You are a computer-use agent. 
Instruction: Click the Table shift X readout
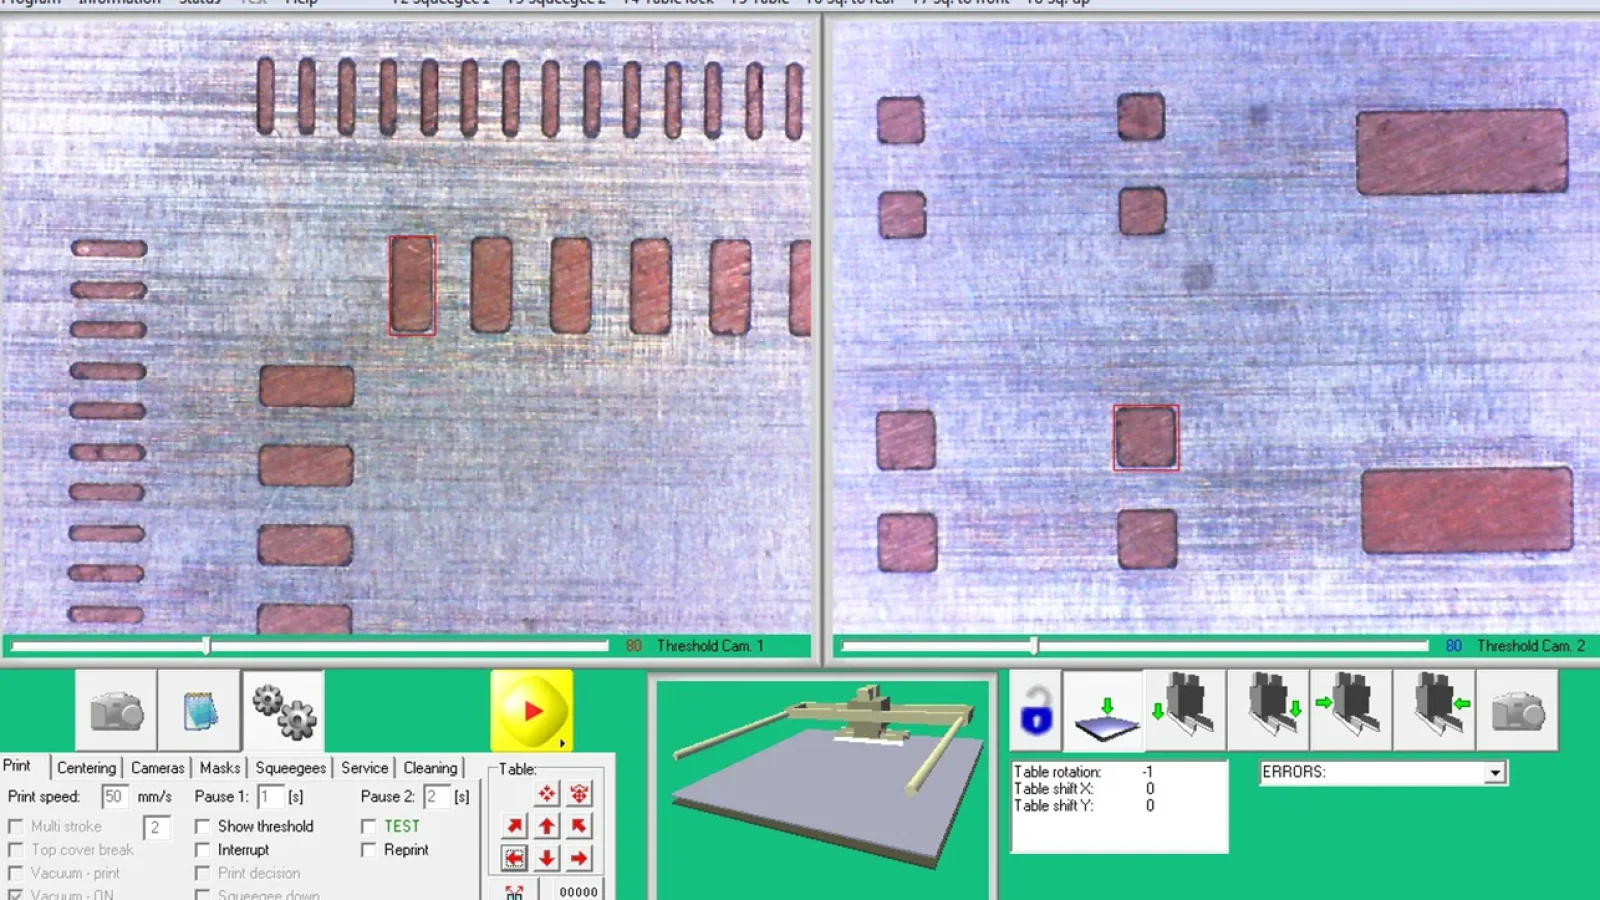click(1084, 789)
